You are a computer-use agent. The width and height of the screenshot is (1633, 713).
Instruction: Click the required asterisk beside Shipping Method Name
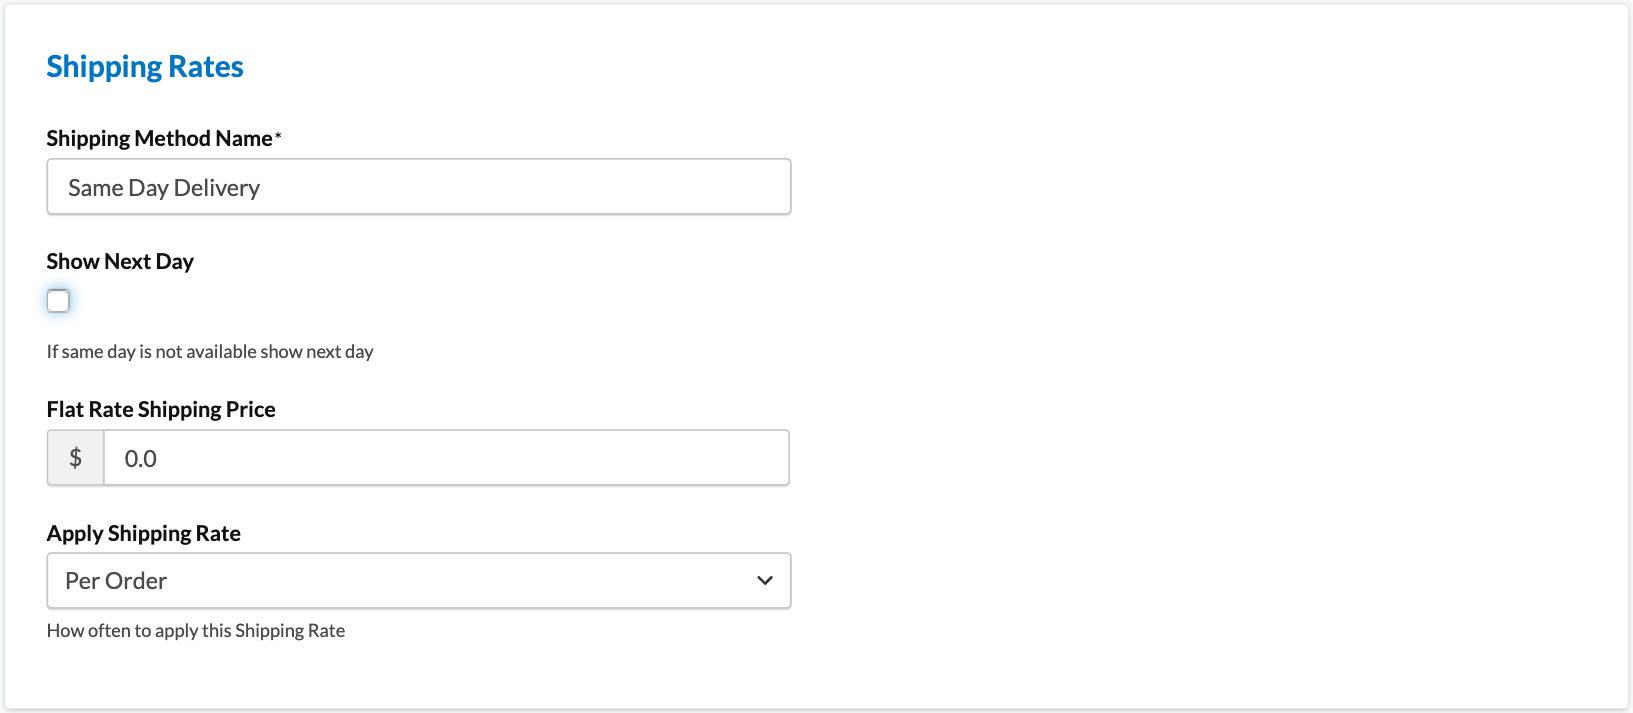278,136
